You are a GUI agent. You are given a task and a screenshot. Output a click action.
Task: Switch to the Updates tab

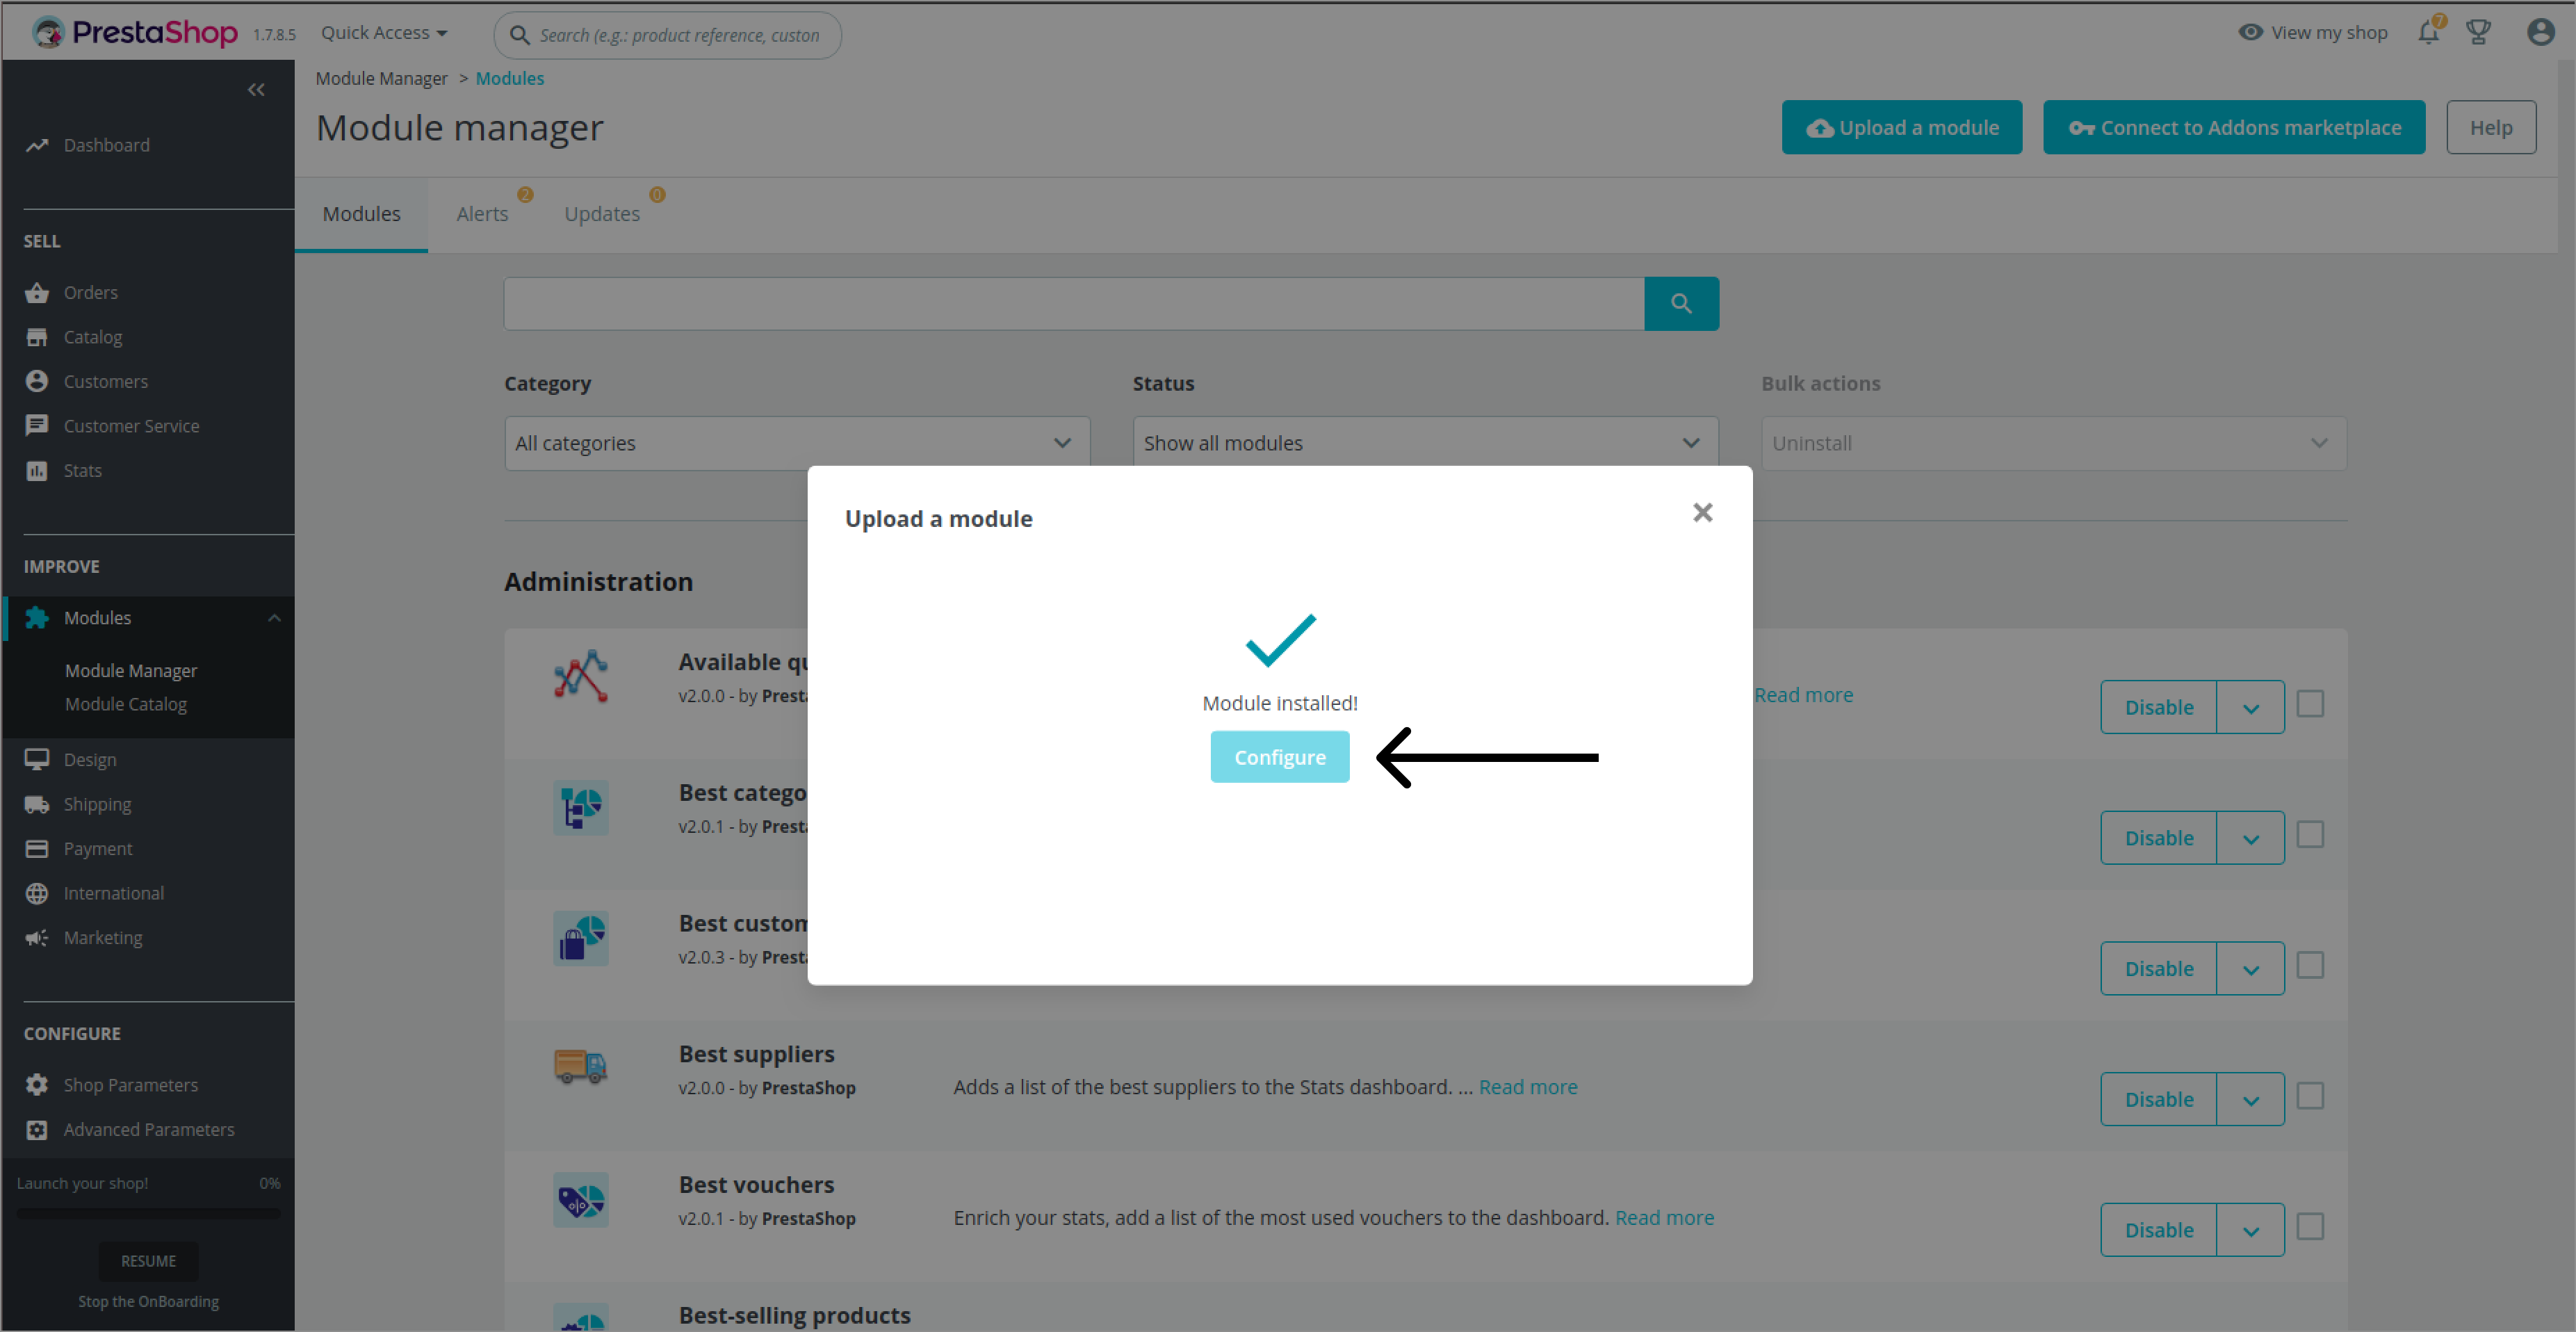602,214
